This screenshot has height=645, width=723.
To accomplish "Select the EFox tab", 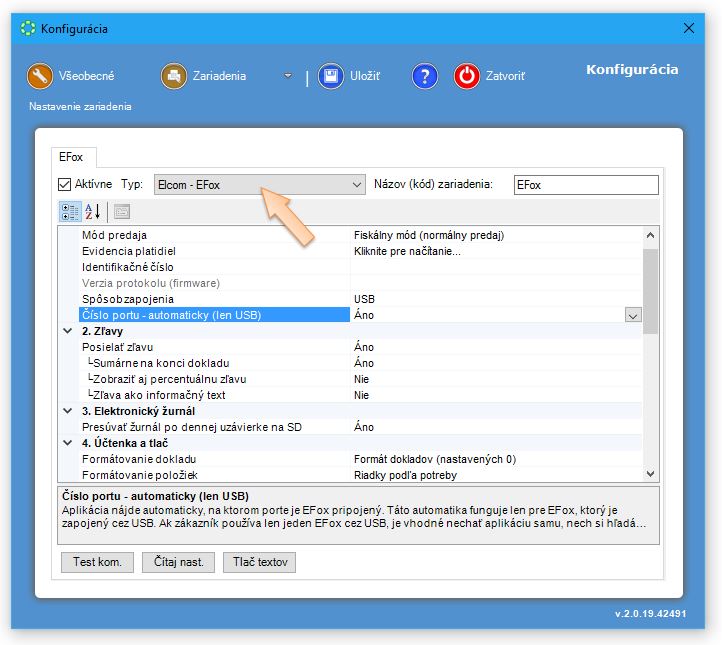I will [x=74, y=156].
